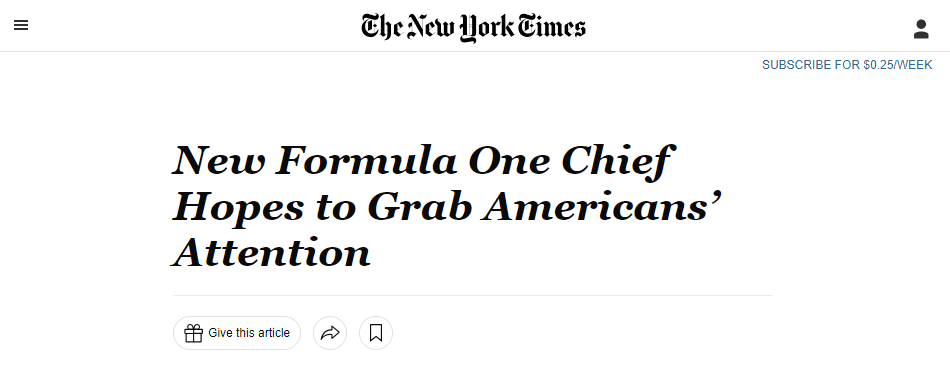Follow the Subscribe for $0.25/week link
Viewport: 950px width, 372px height.
tap(847, 65)
